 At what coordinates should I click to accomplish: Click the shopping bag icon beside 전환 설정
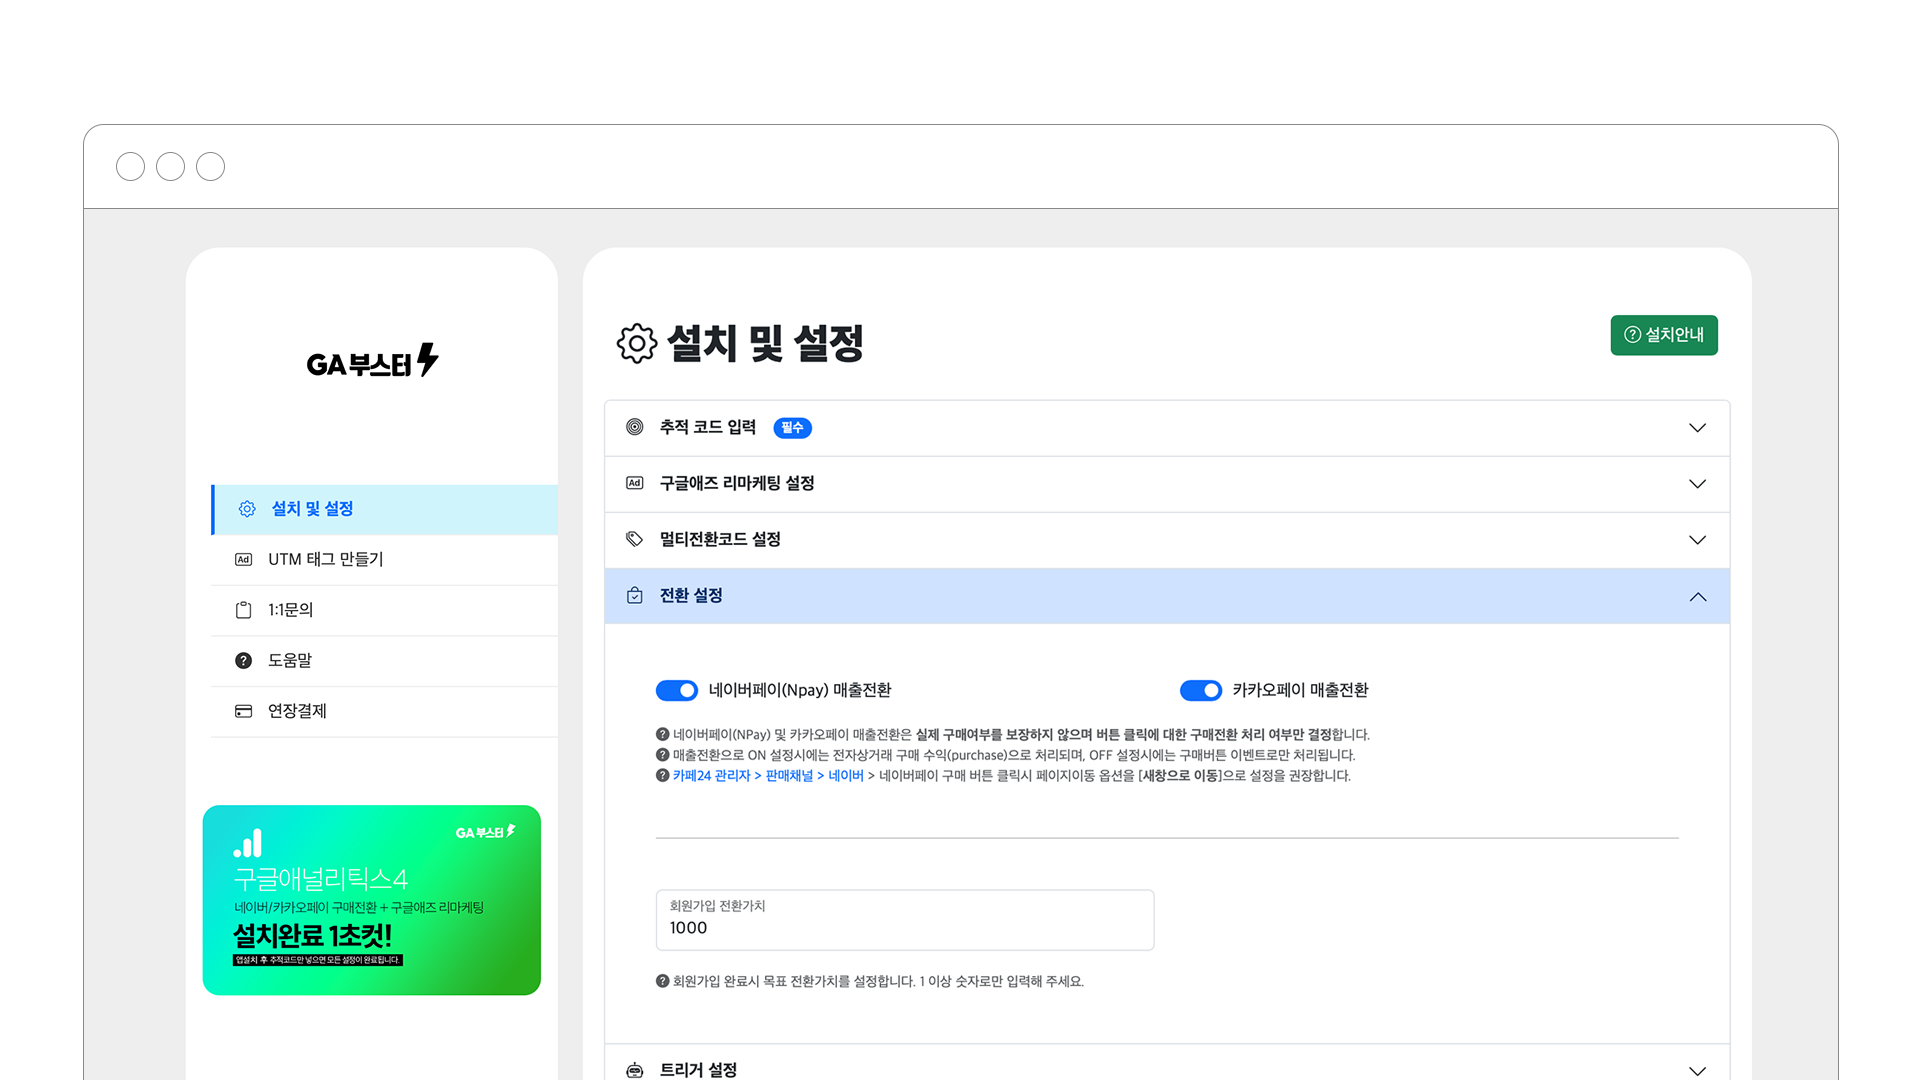pyautogui.click(x=634, y=596)
